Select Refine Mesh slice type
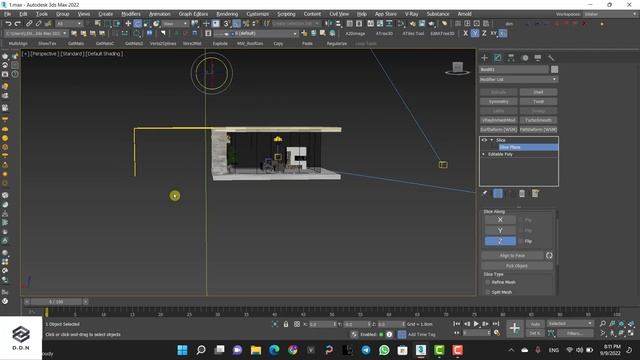This screenshot has height=360, width=640. 488,282
